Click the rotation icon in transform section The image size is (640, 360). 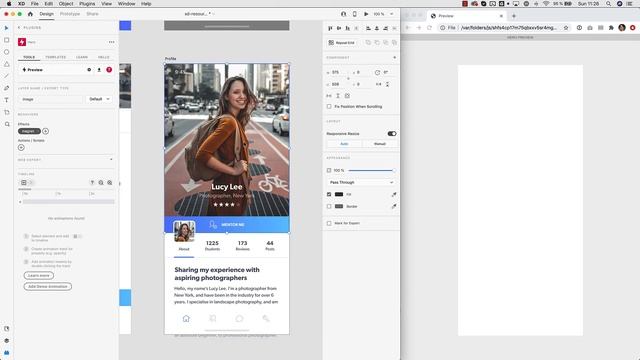(x=377, y=73)
